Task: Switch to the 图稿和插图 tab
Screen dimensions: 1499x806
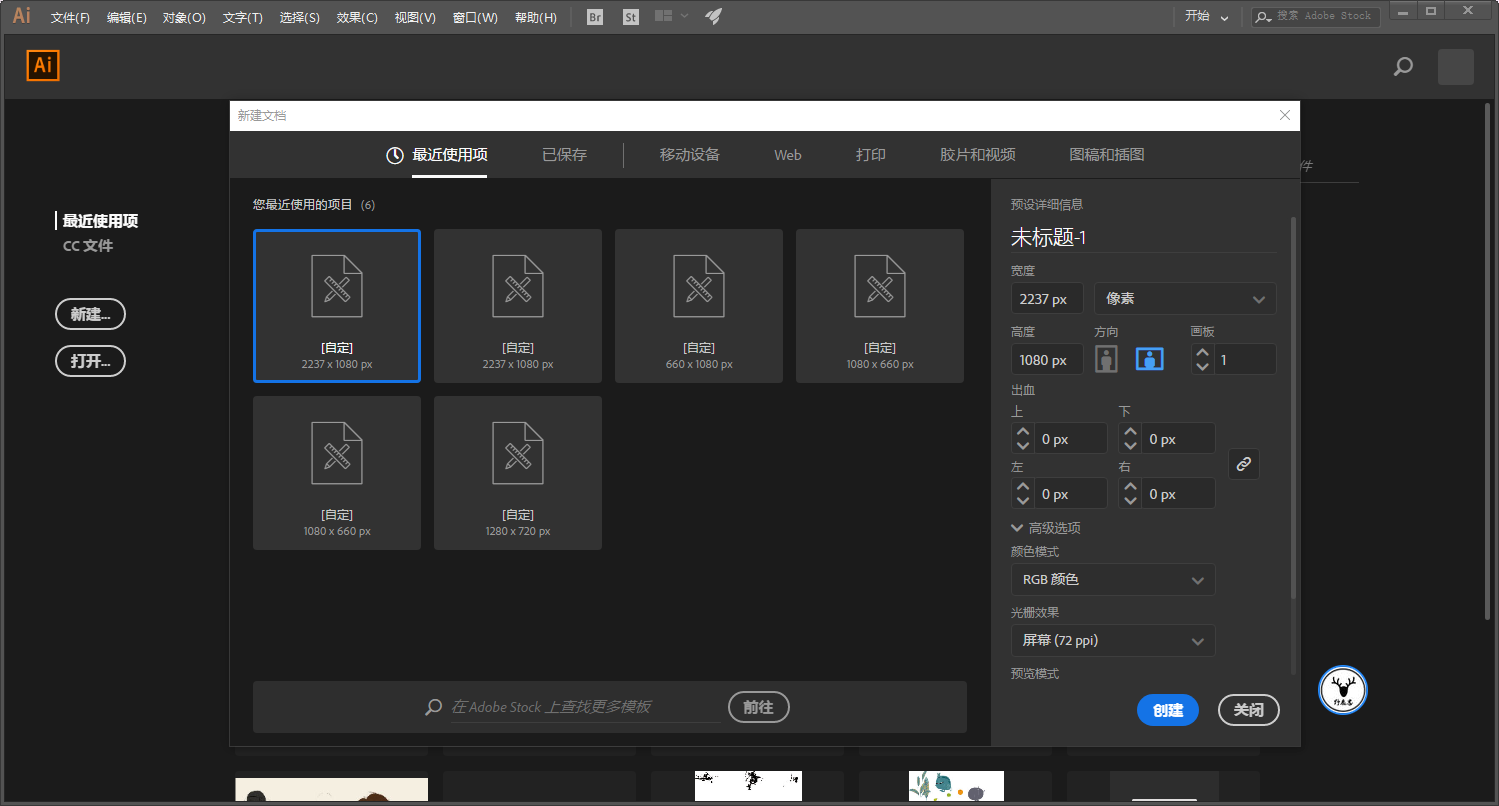Action: tap(1107, 155)
